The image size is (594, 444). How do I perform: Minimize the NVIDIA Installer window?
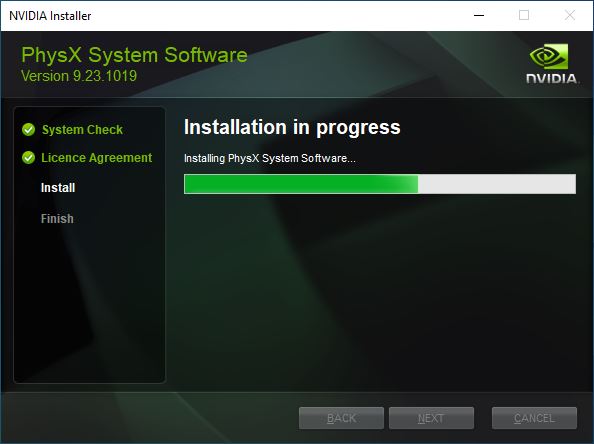click(479, 16)
